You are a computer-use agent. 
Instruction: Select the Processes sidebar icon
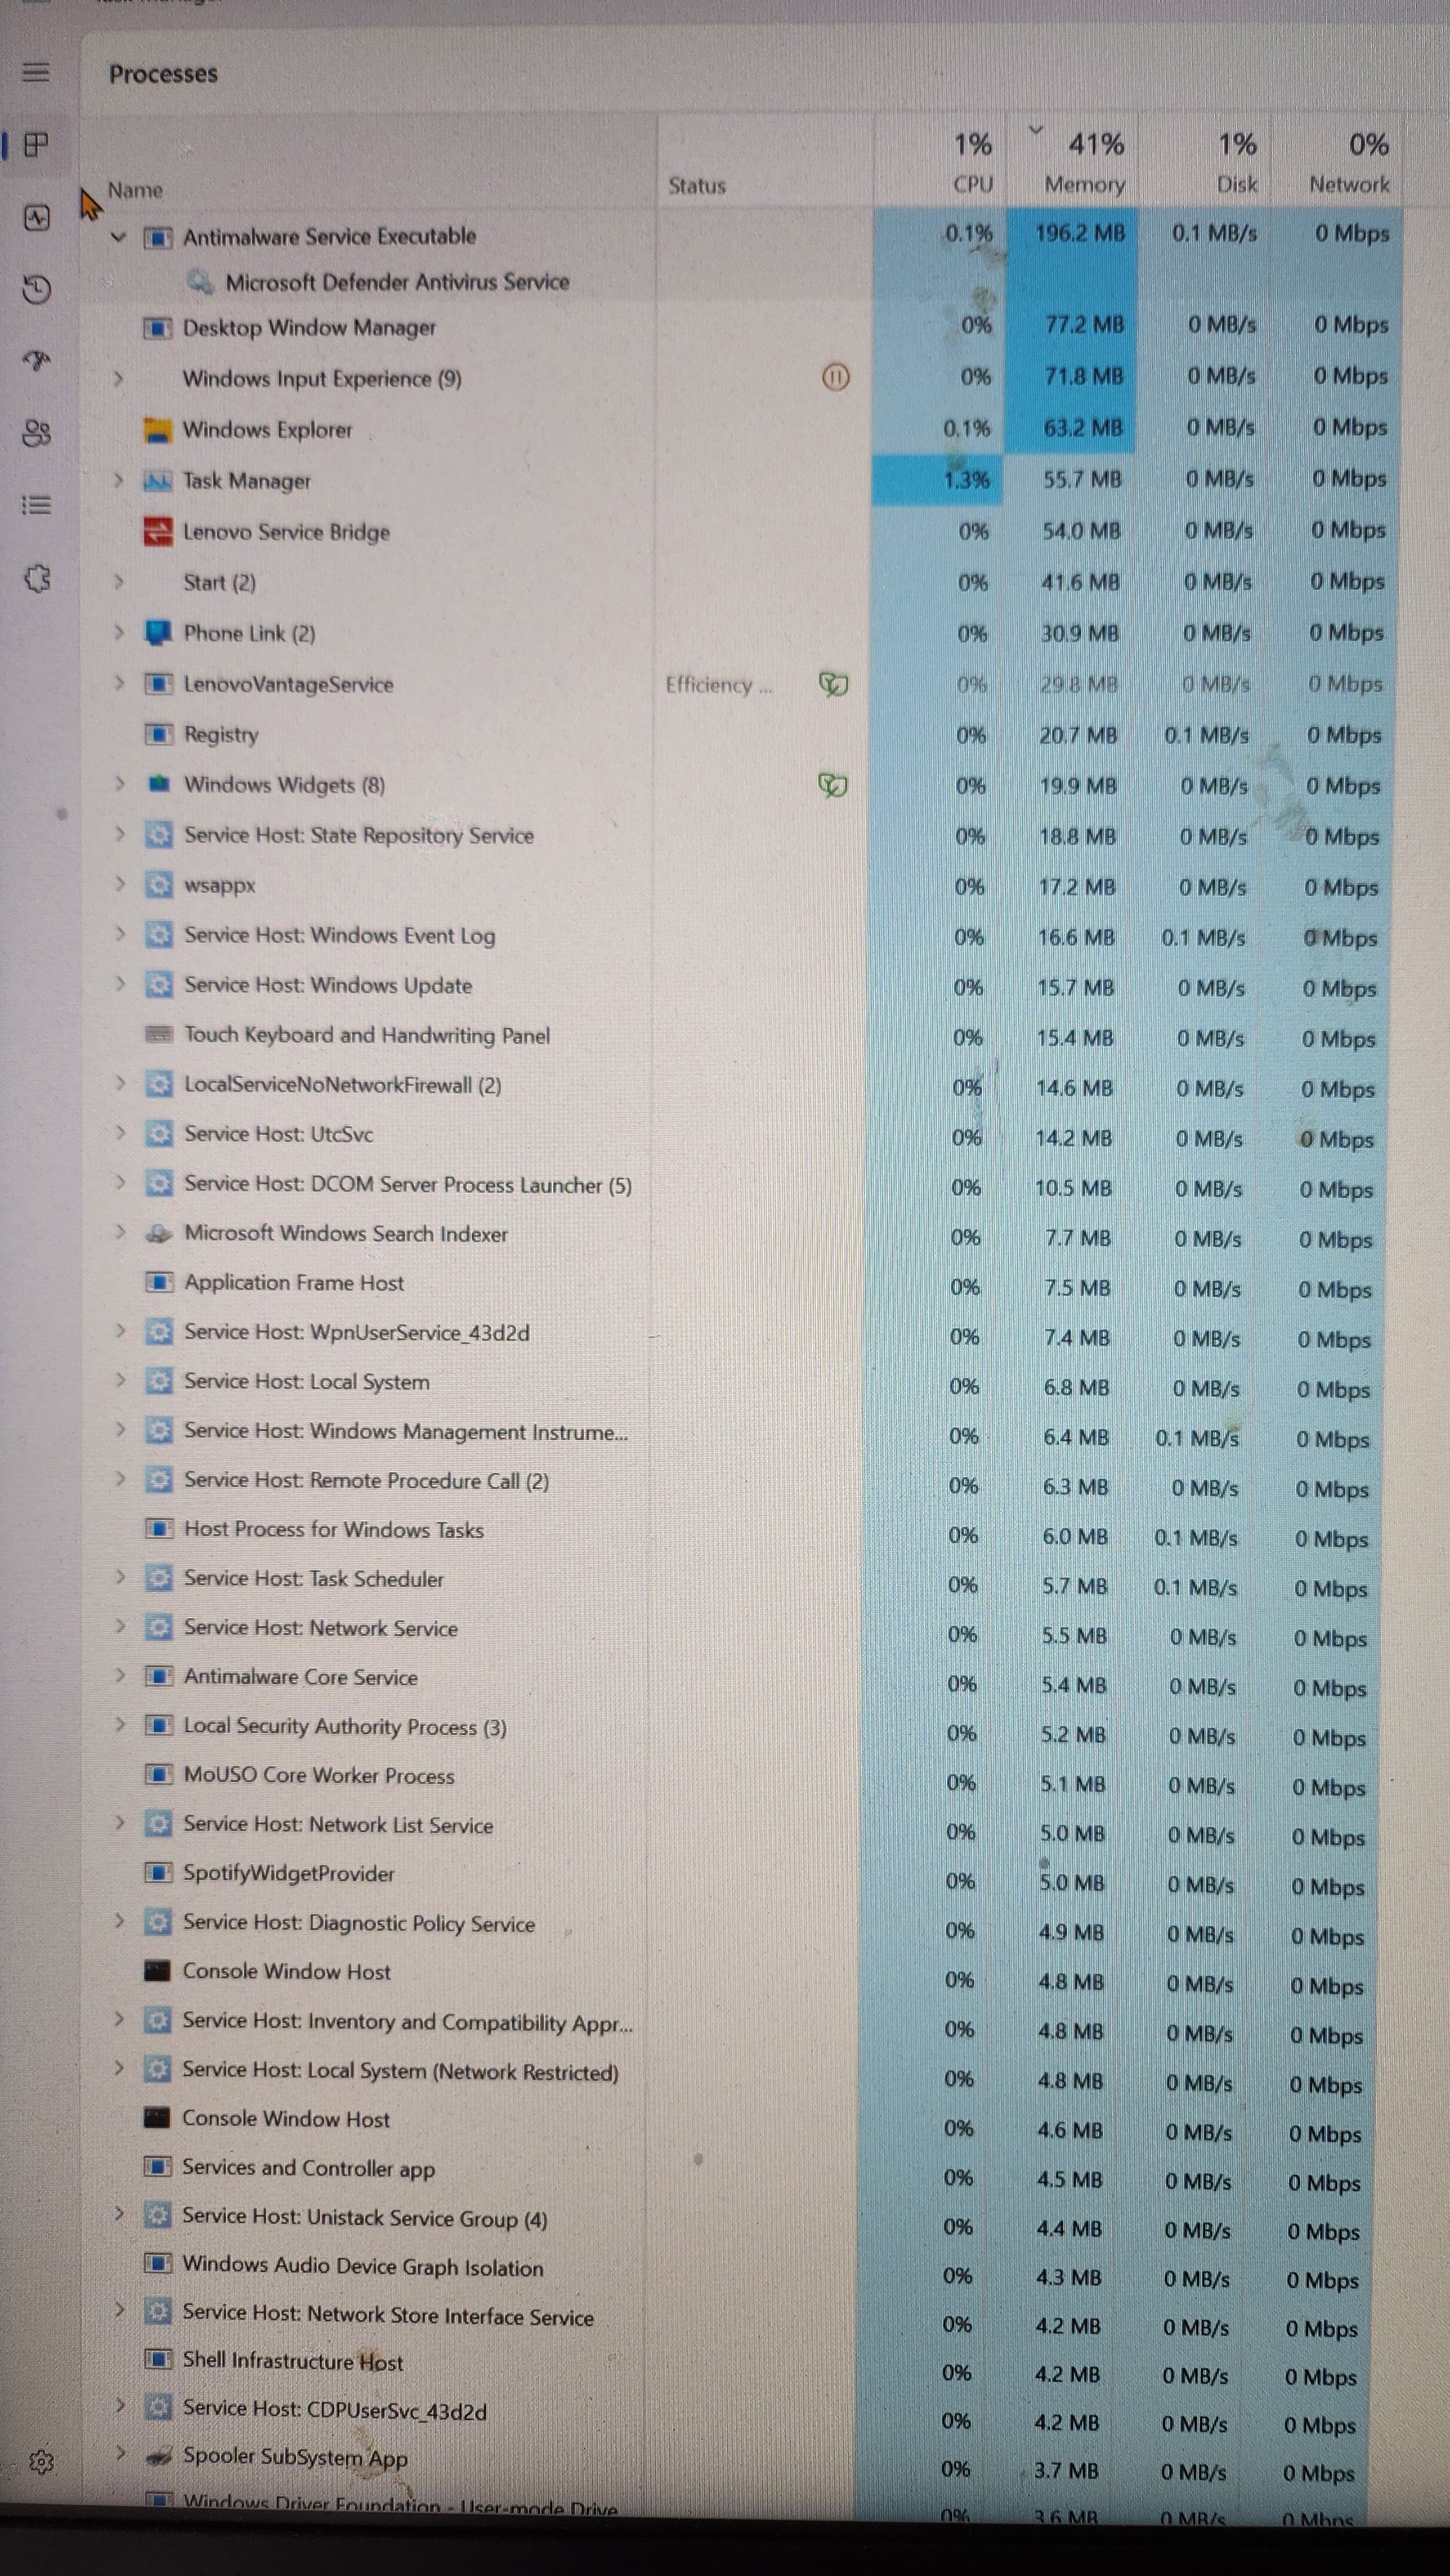36,145
